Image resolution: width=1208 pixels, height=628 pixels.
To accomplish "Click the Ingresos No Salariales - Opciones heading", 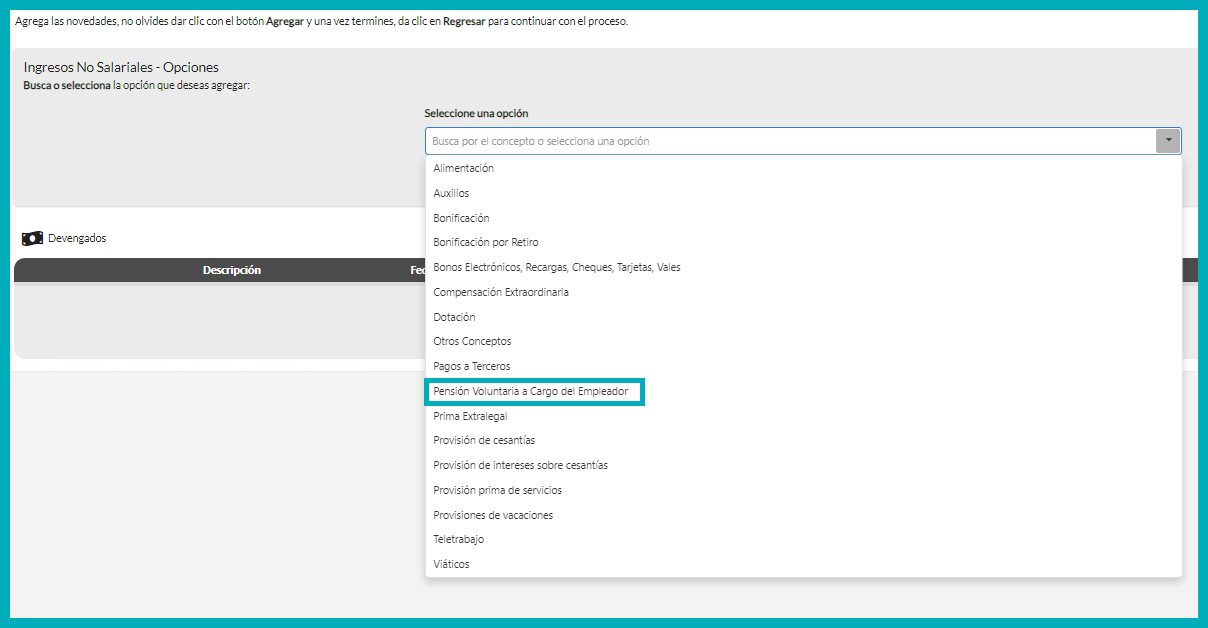I will point(121,68).
